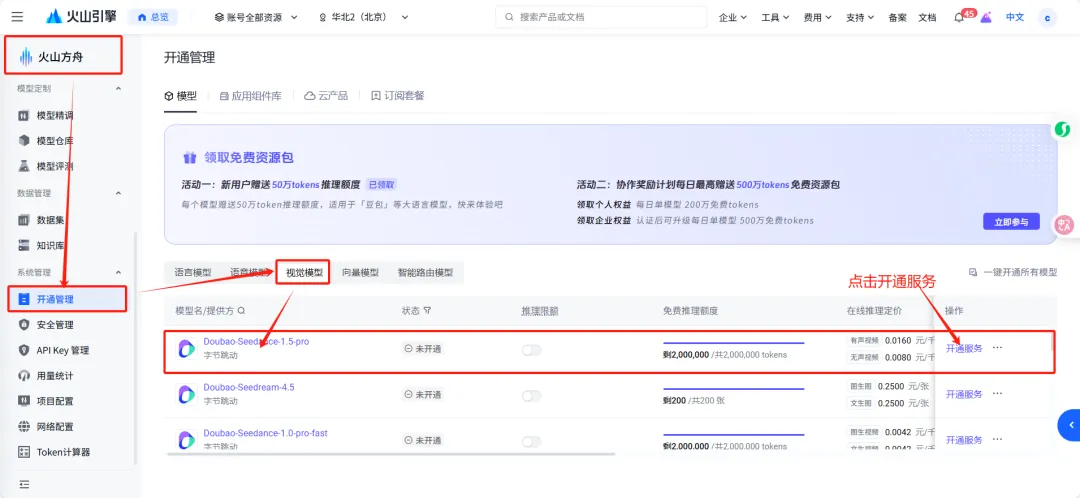Switch to the 模型 tab
This screenshot has width=1080, height=498.
(180, 96)
